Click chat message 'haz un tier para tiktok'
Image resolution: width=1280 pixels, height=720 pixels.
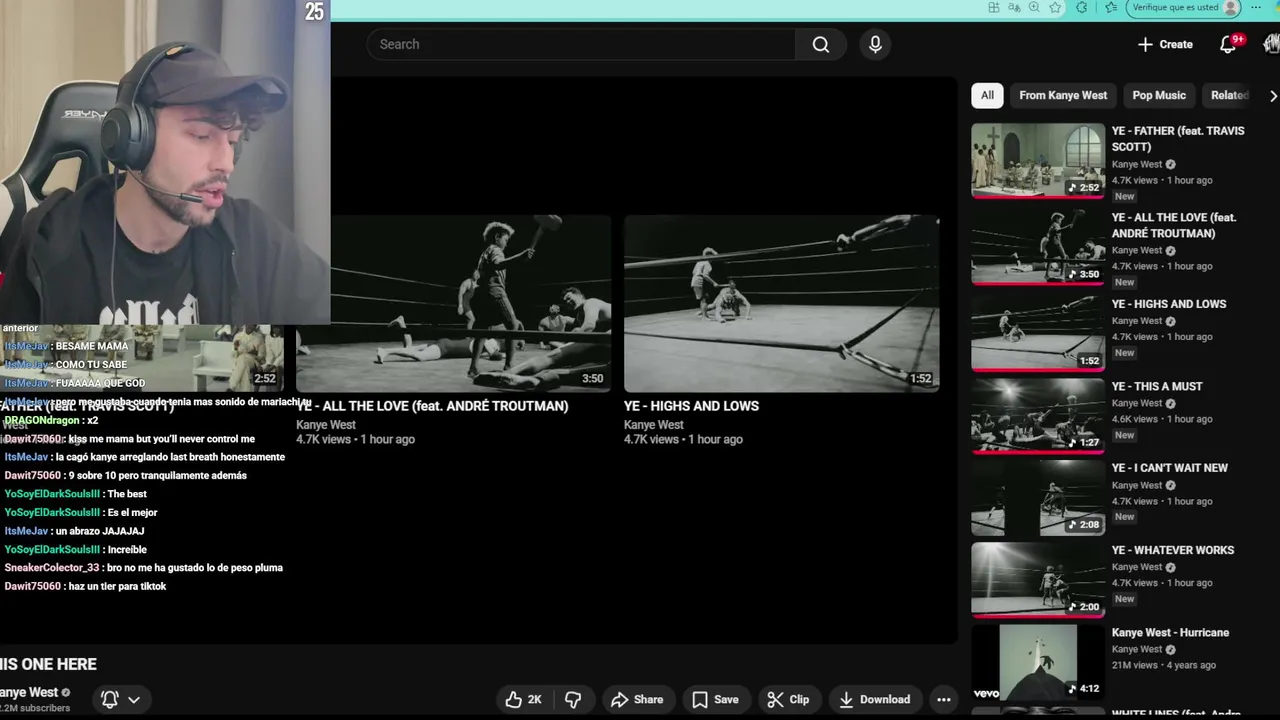[117, 586]
